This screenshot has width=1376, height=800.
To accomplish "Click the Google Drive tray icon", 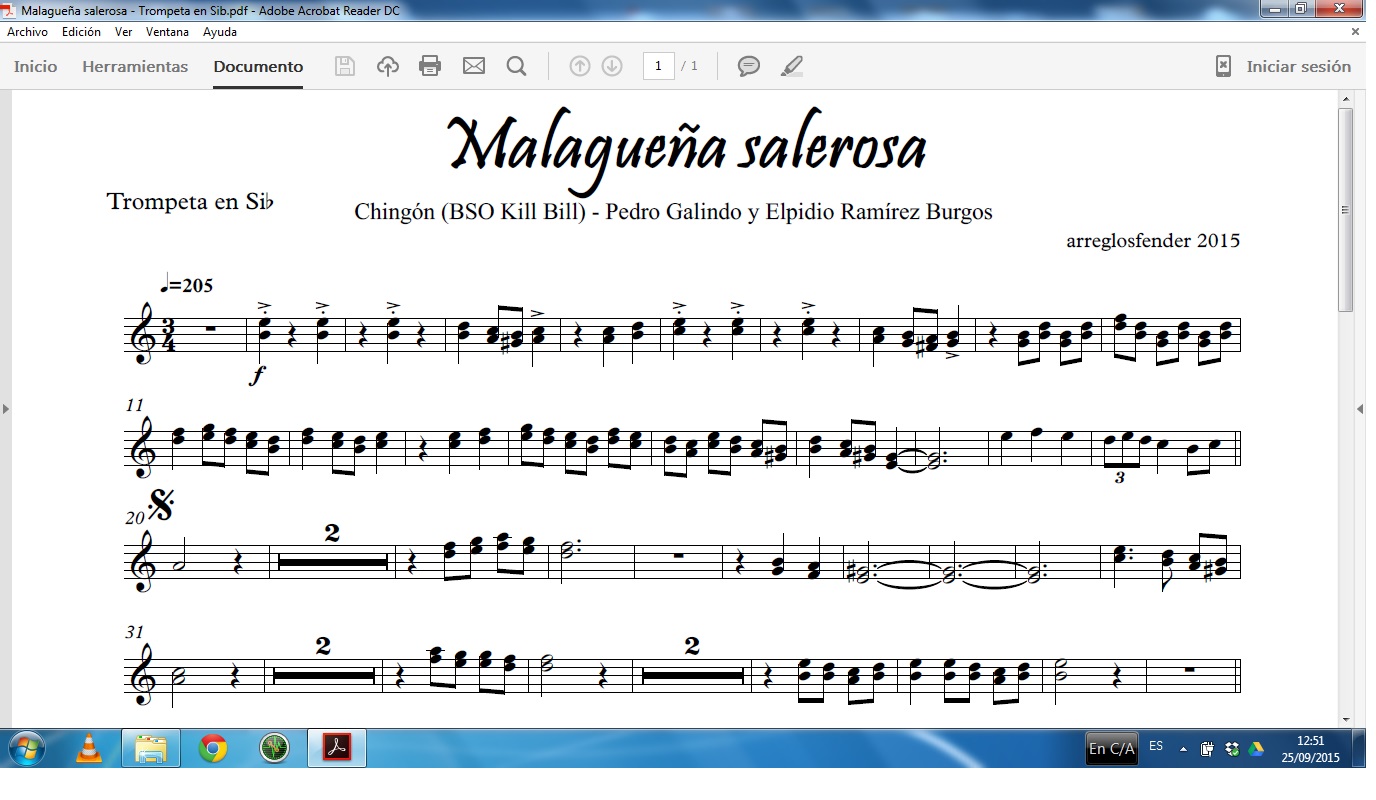I will click(x=1255, y=749).
